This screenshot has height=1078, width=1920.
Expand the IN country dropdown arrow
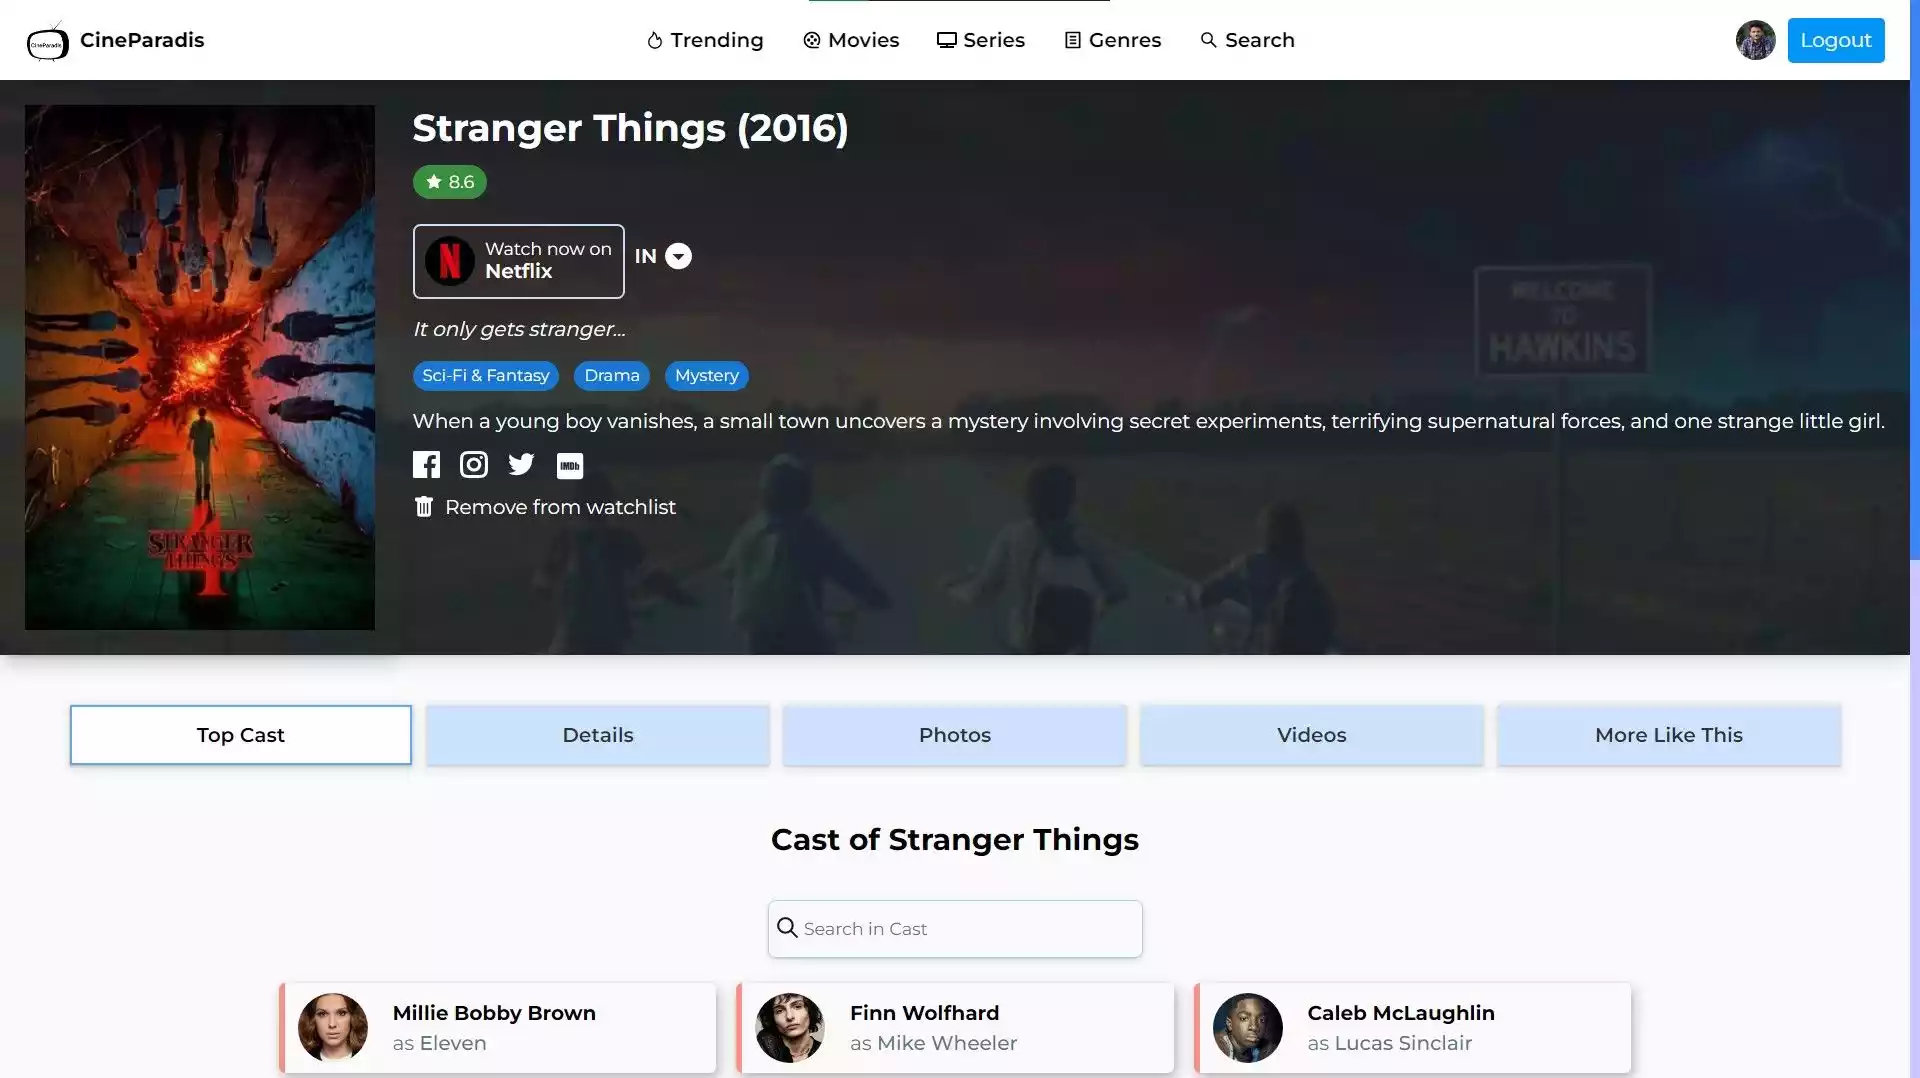(679, 256)
